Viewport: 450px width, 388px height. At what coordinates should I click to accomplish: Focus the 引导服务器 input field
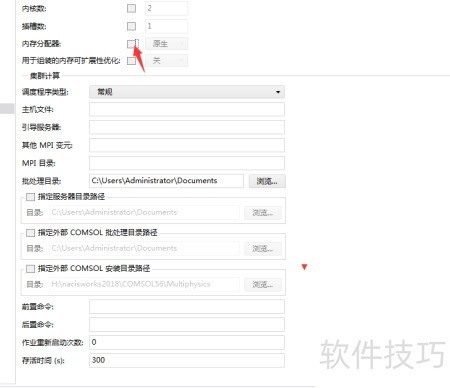tap(187, 127)
